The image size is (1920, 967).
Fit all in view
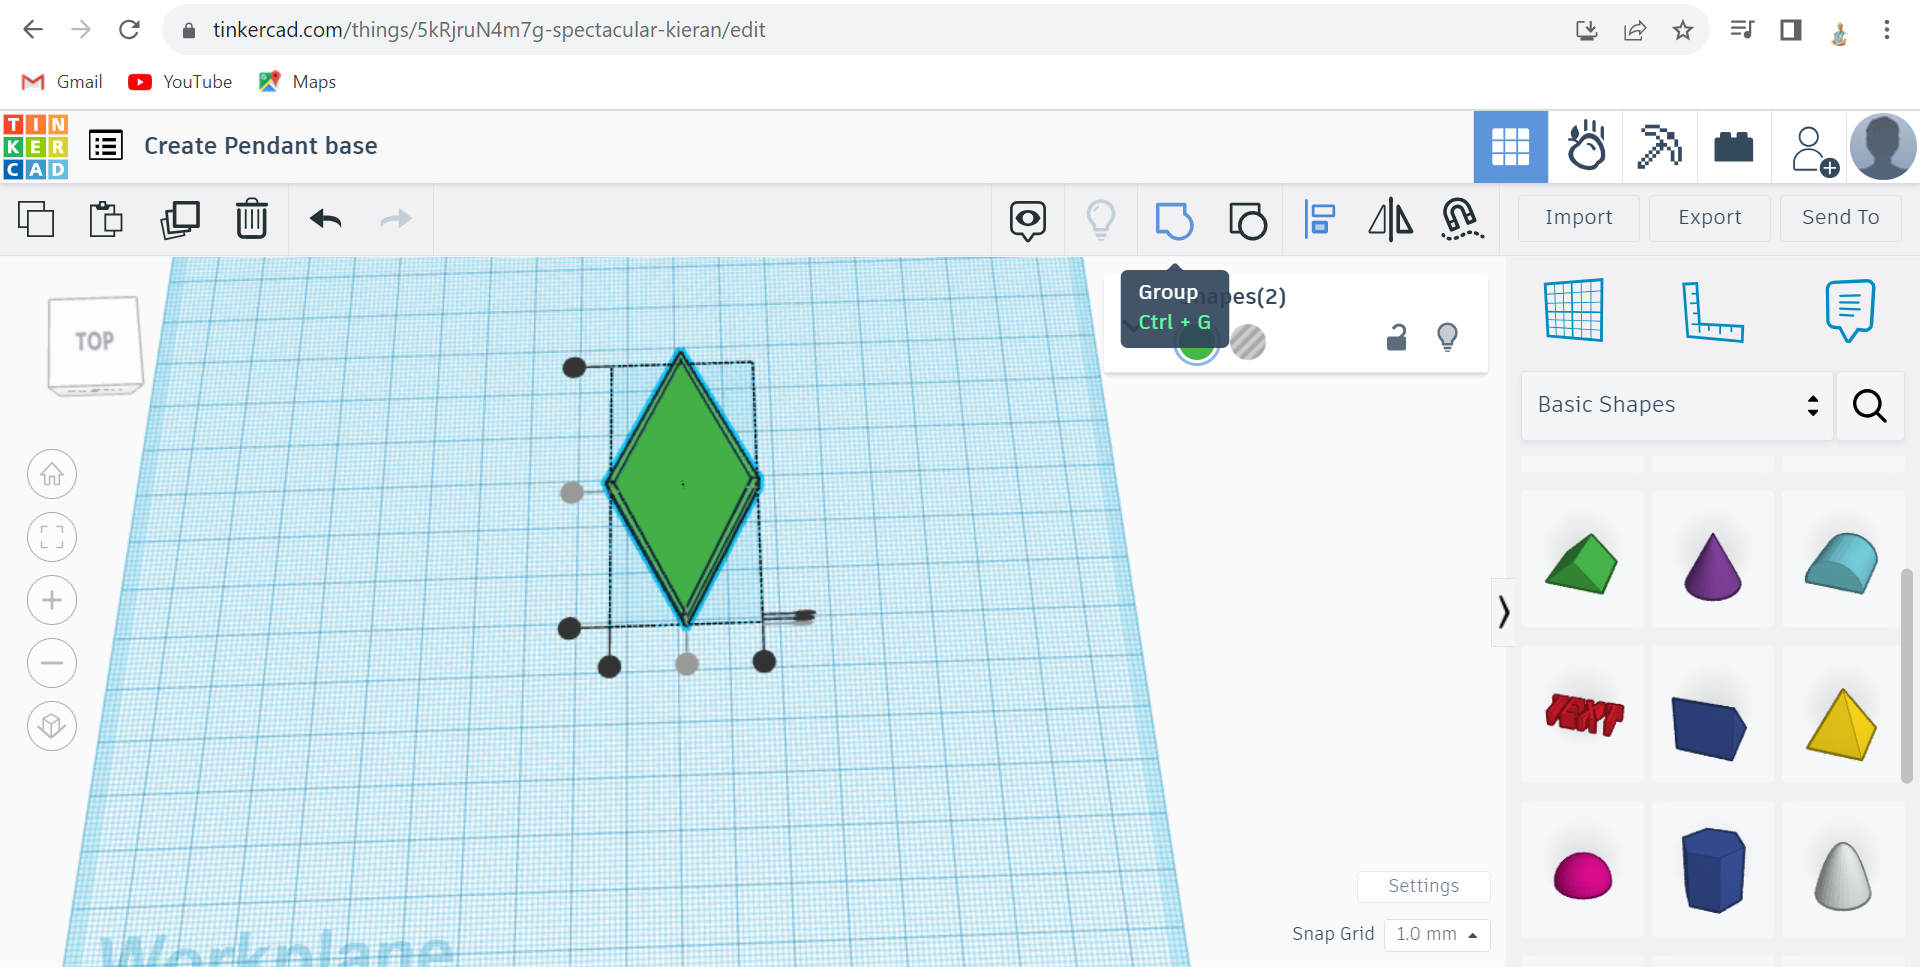52,537
